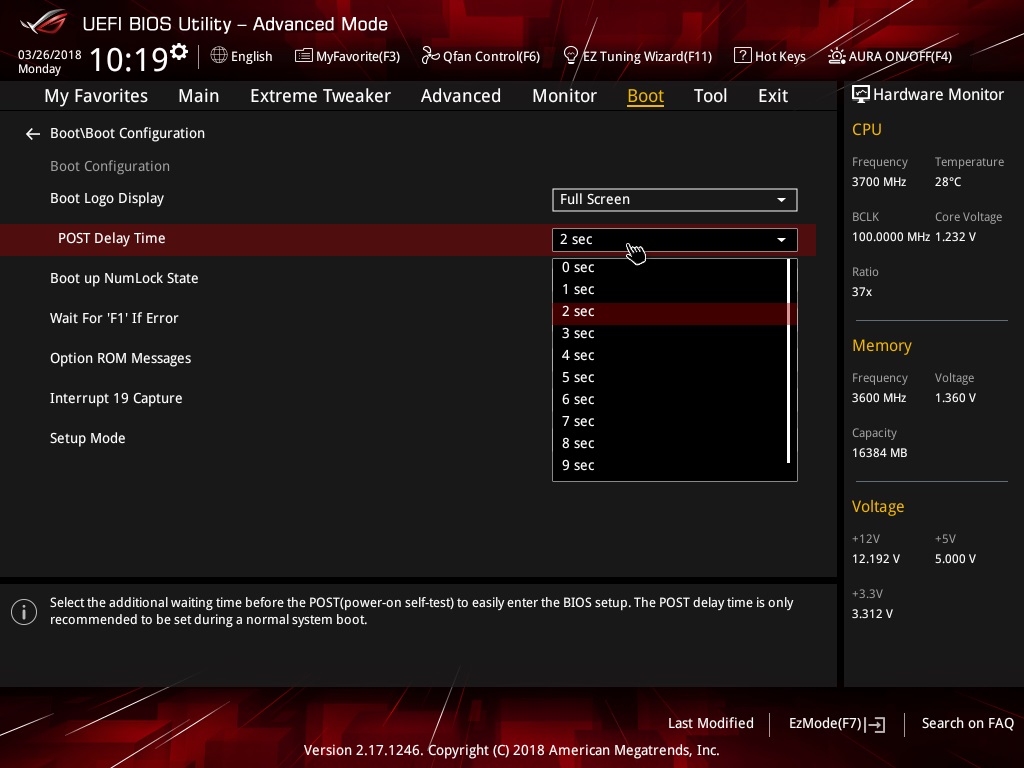
Task: Choose 9 sec in delay list
Action: pos(671,466)
